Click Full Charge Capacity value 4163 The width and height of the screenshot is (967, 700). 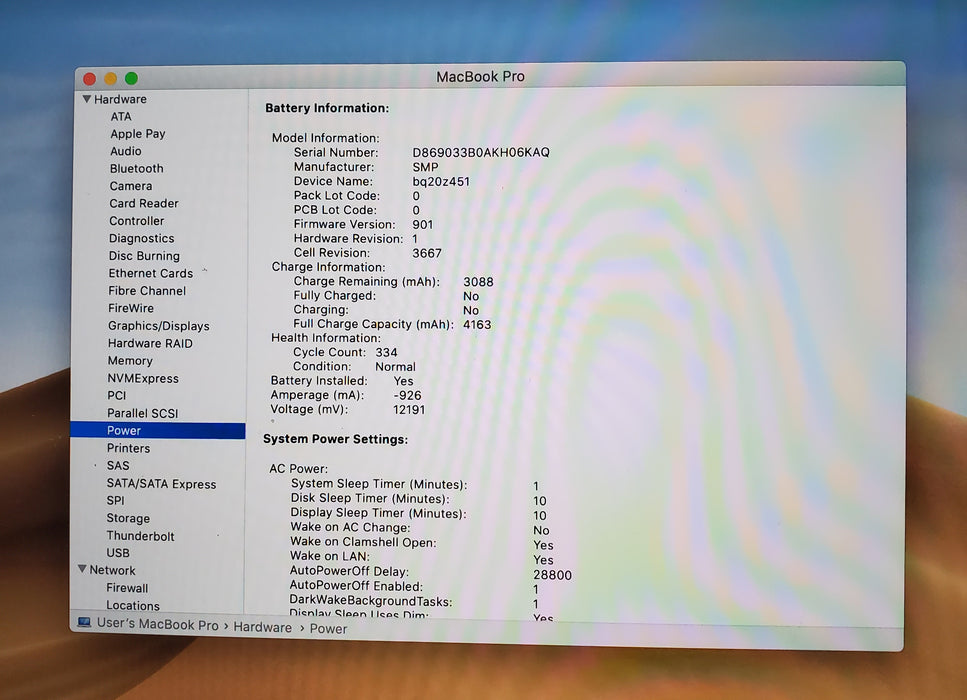pyautogui.click(x=477, y=324)
